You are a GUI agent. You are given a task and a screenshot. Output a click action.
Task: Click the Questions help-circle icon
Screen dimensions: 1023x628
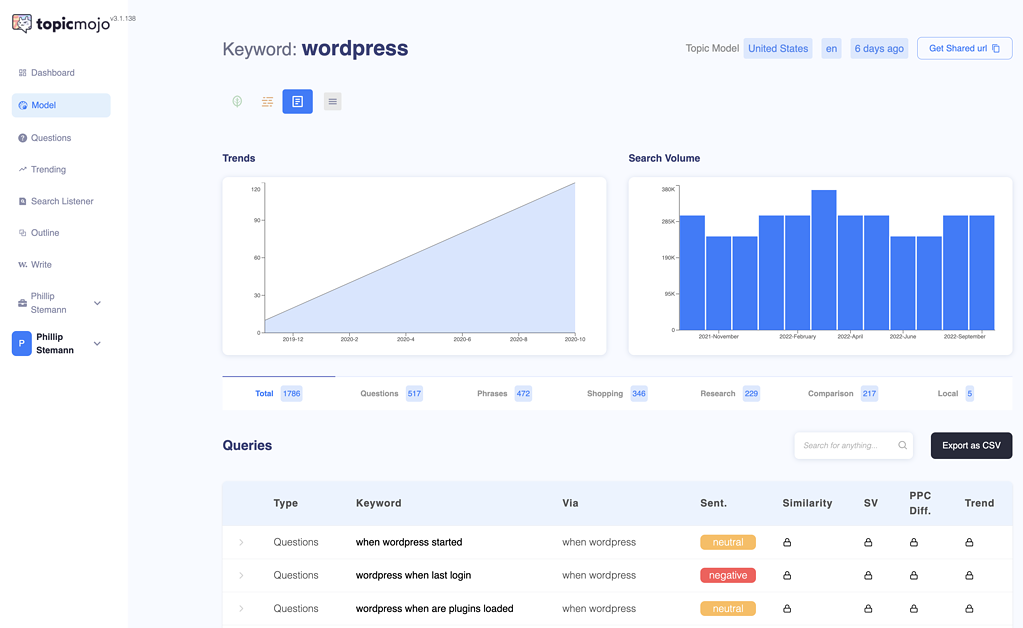pos(22,138)
